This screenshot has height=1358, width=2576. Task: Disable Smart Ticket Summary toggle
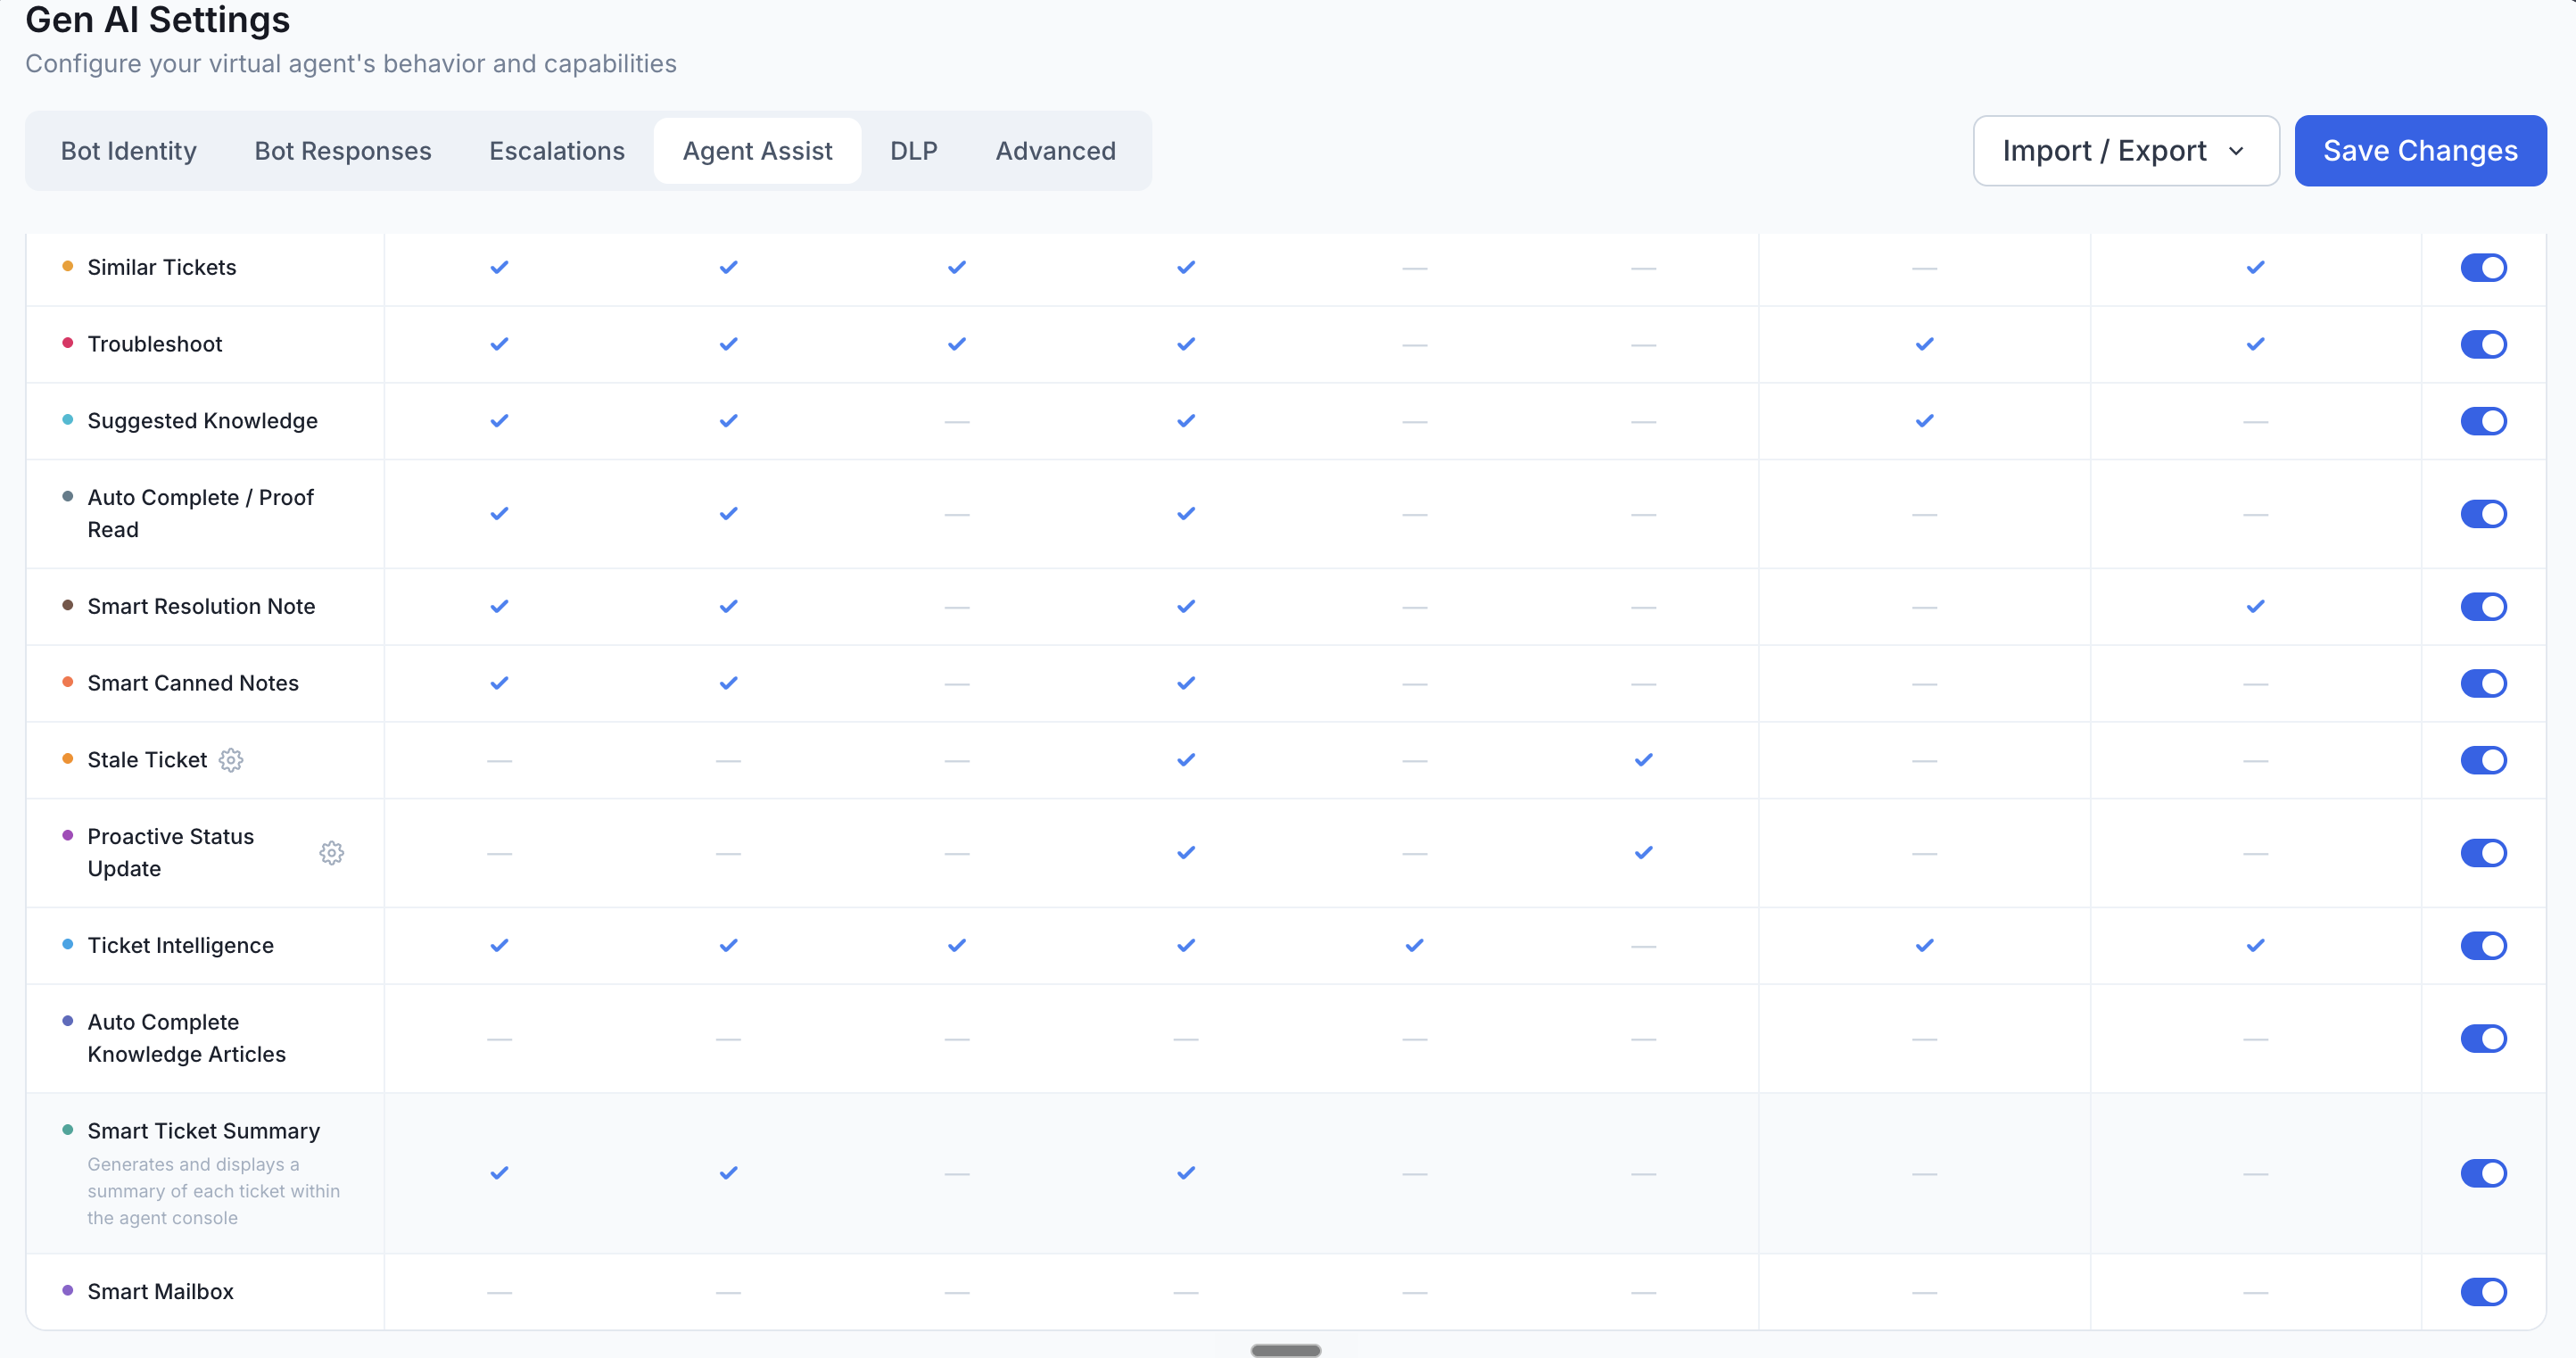coord(2483,1173)
